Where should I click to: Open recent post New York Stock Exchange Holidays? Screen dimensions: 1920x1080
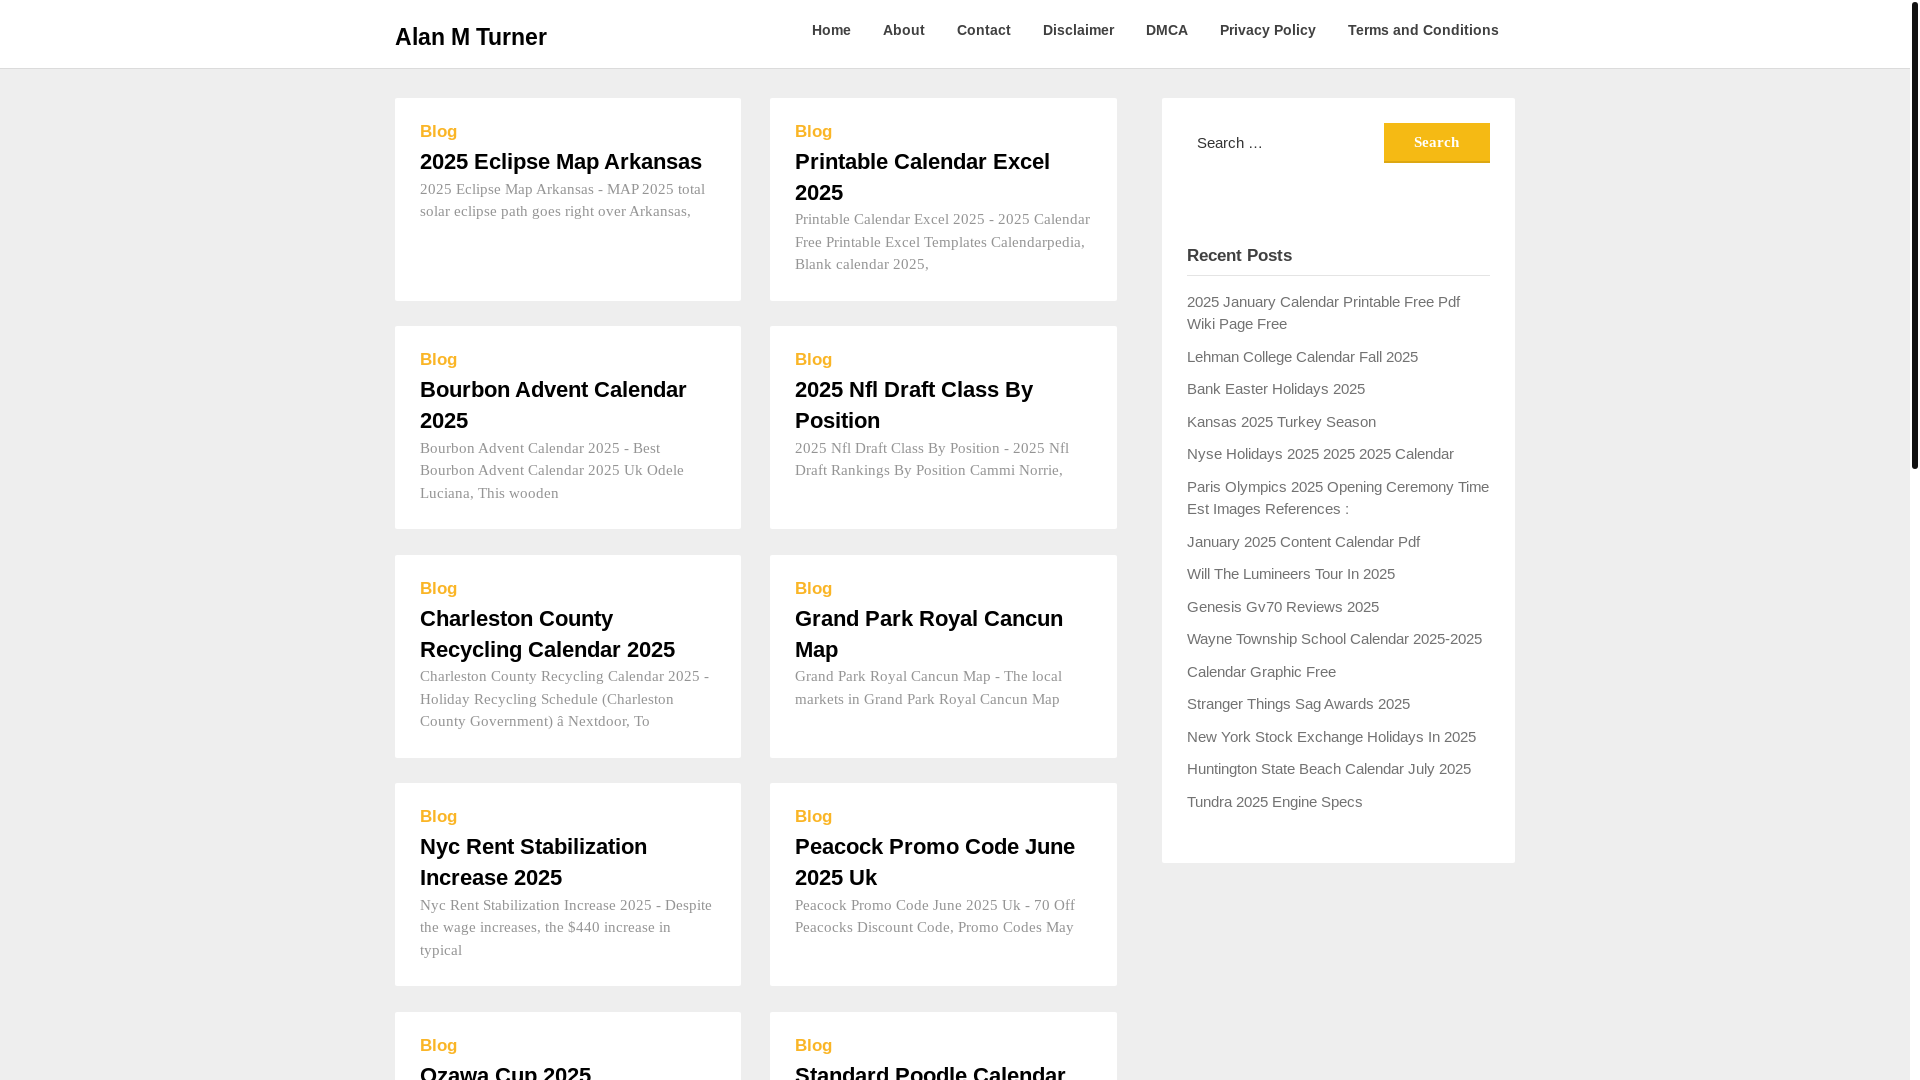[1331, 737]
